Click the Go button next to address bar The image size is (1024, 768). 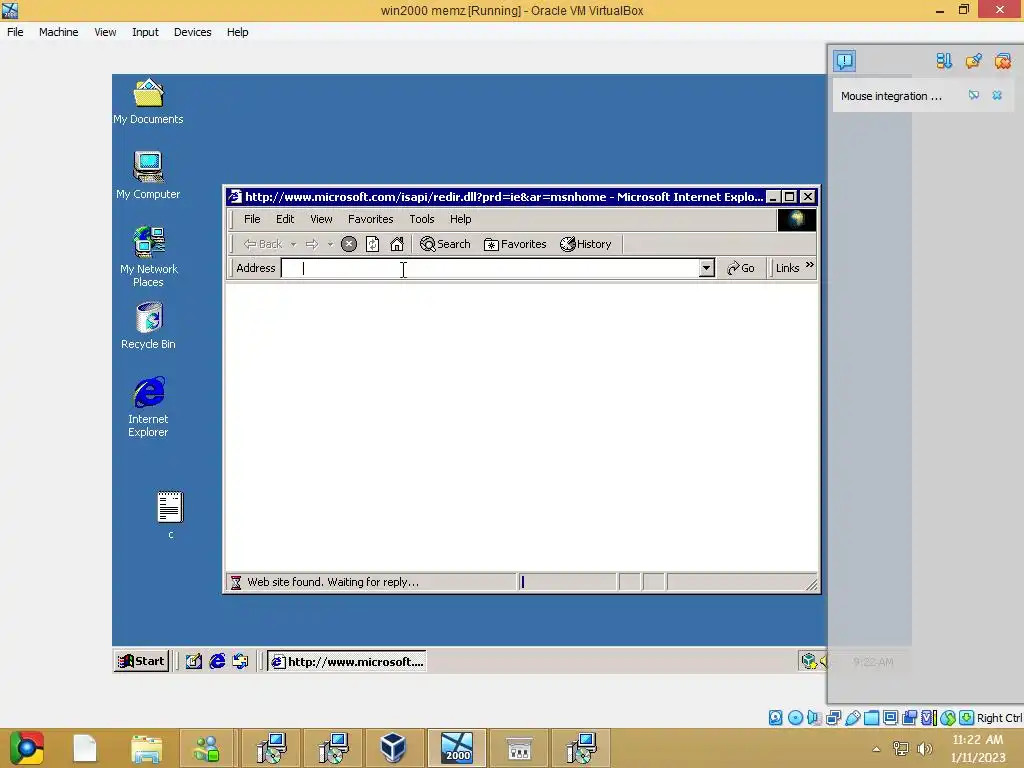tap(741, 268)
